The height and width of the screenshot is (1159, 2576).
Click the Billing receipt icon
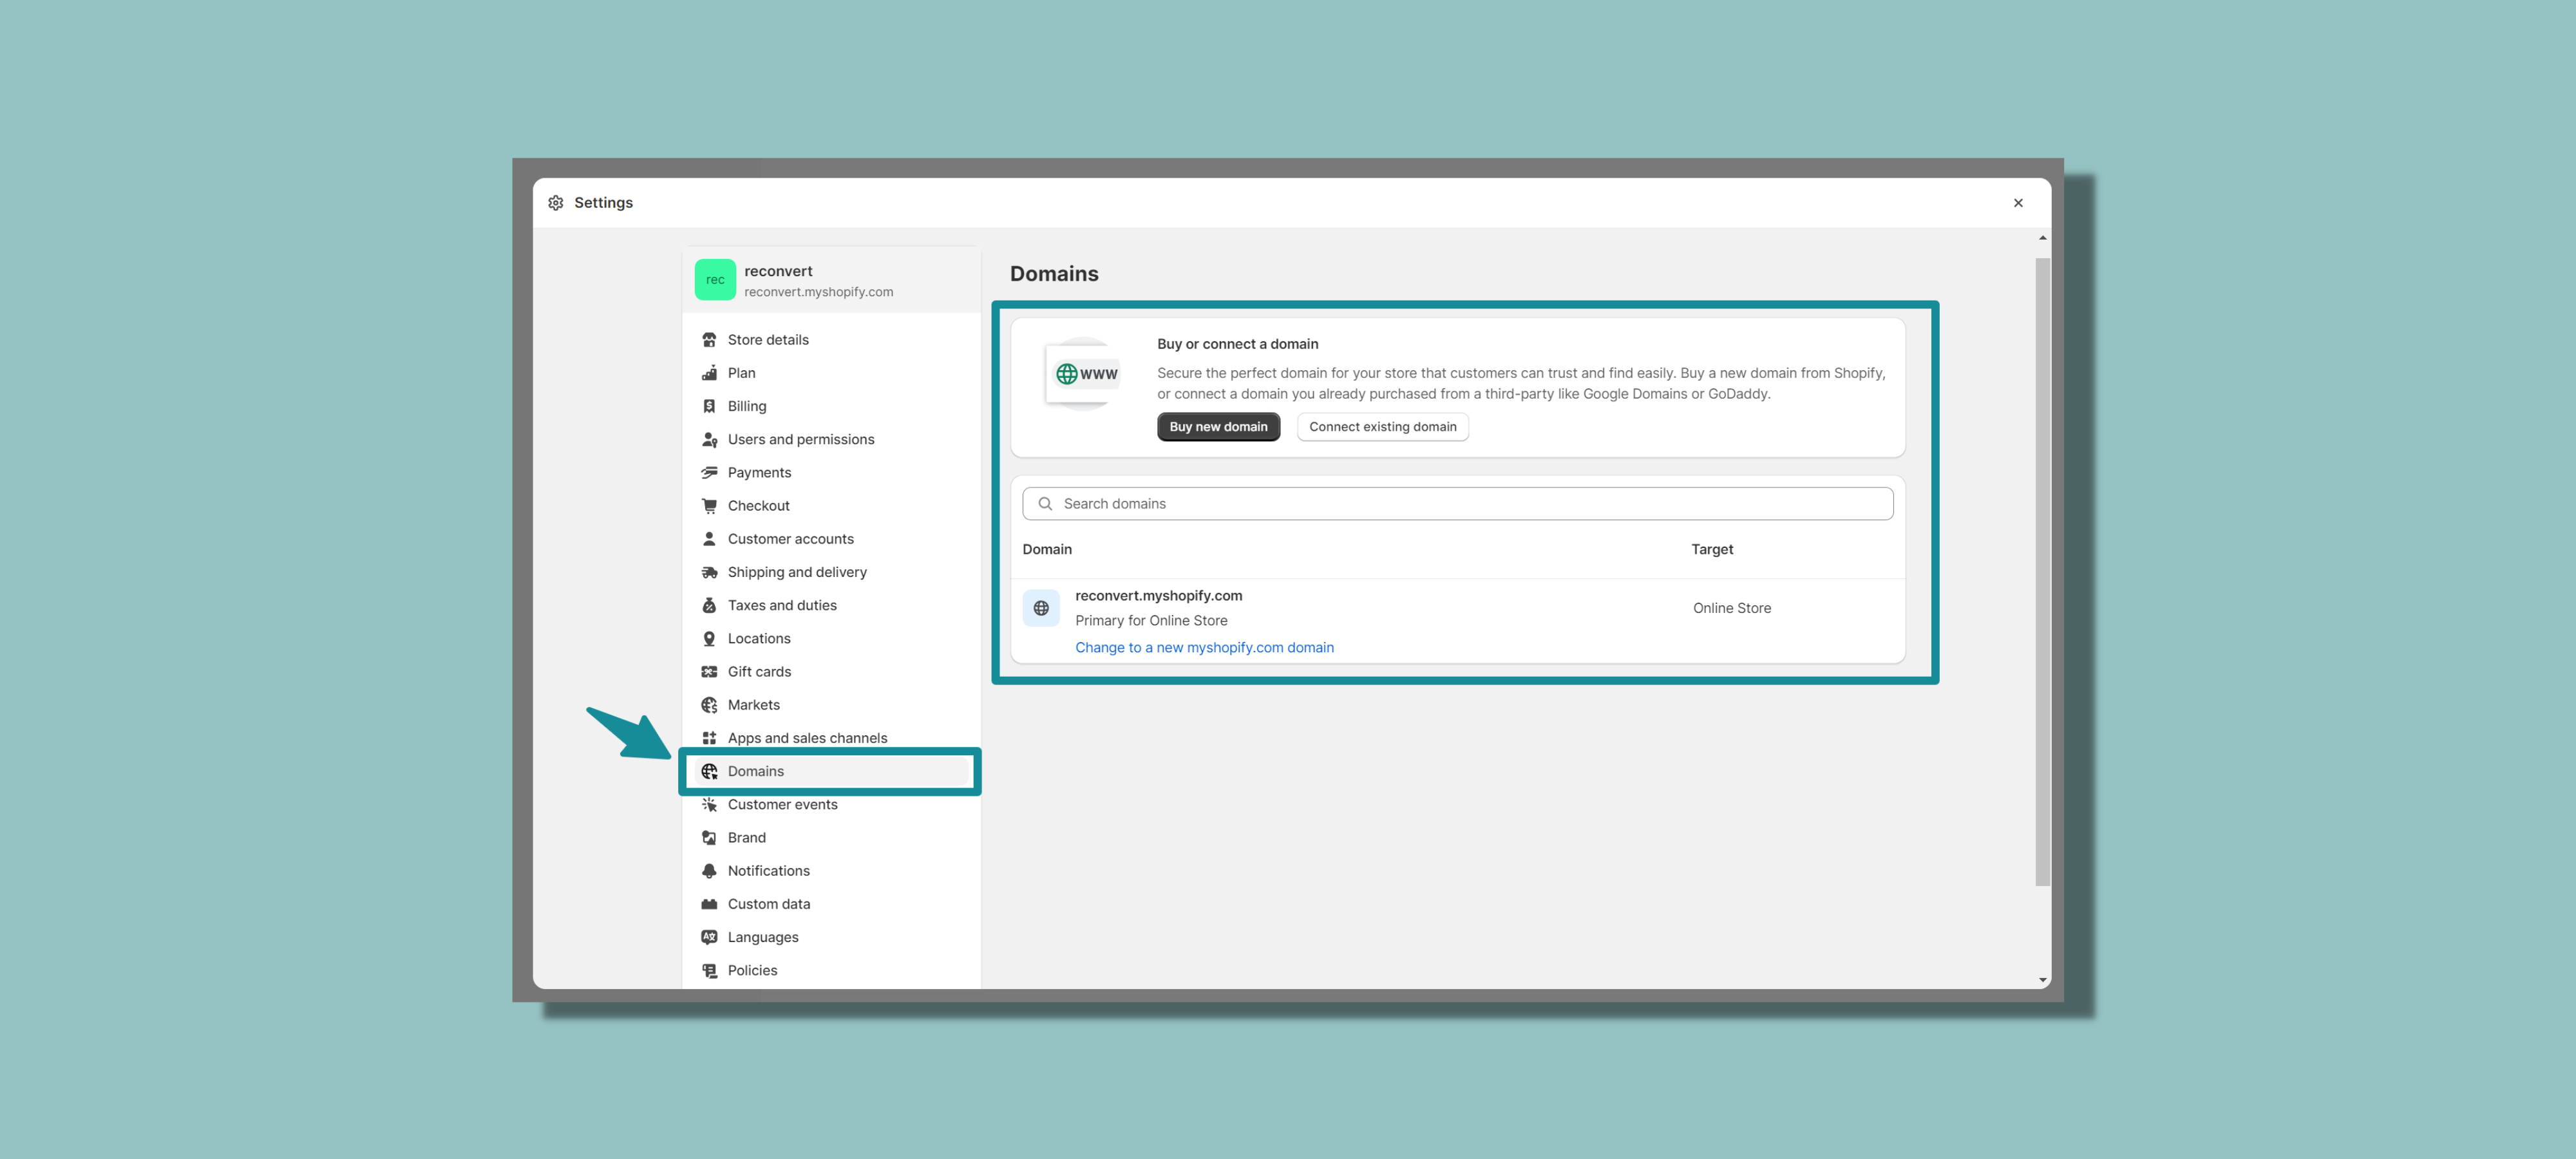[709, 406]
